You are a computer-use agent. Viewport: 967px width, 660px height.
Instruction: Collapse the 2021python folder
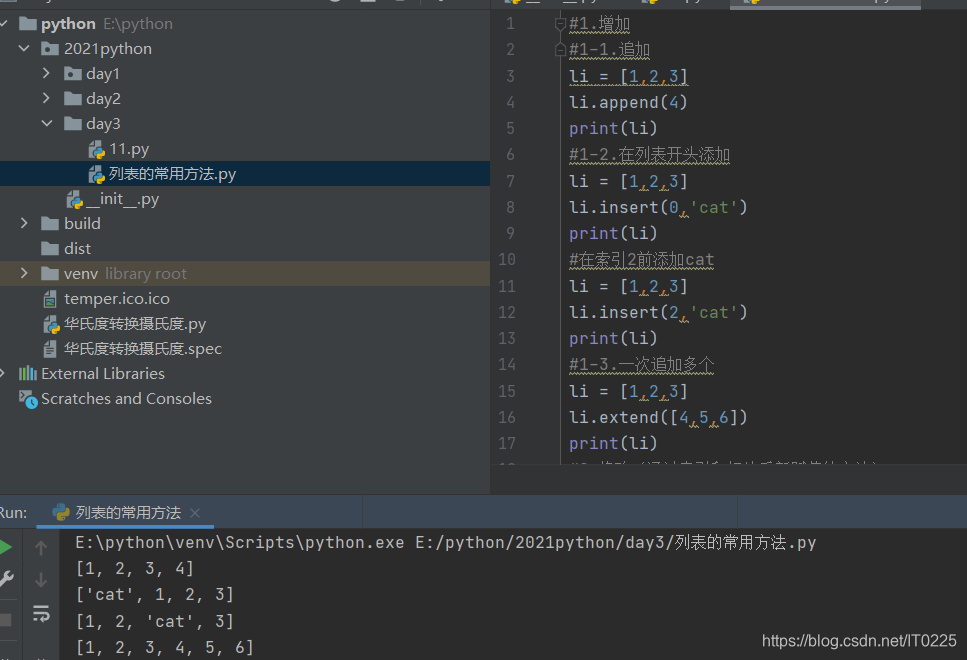(24, 48)
